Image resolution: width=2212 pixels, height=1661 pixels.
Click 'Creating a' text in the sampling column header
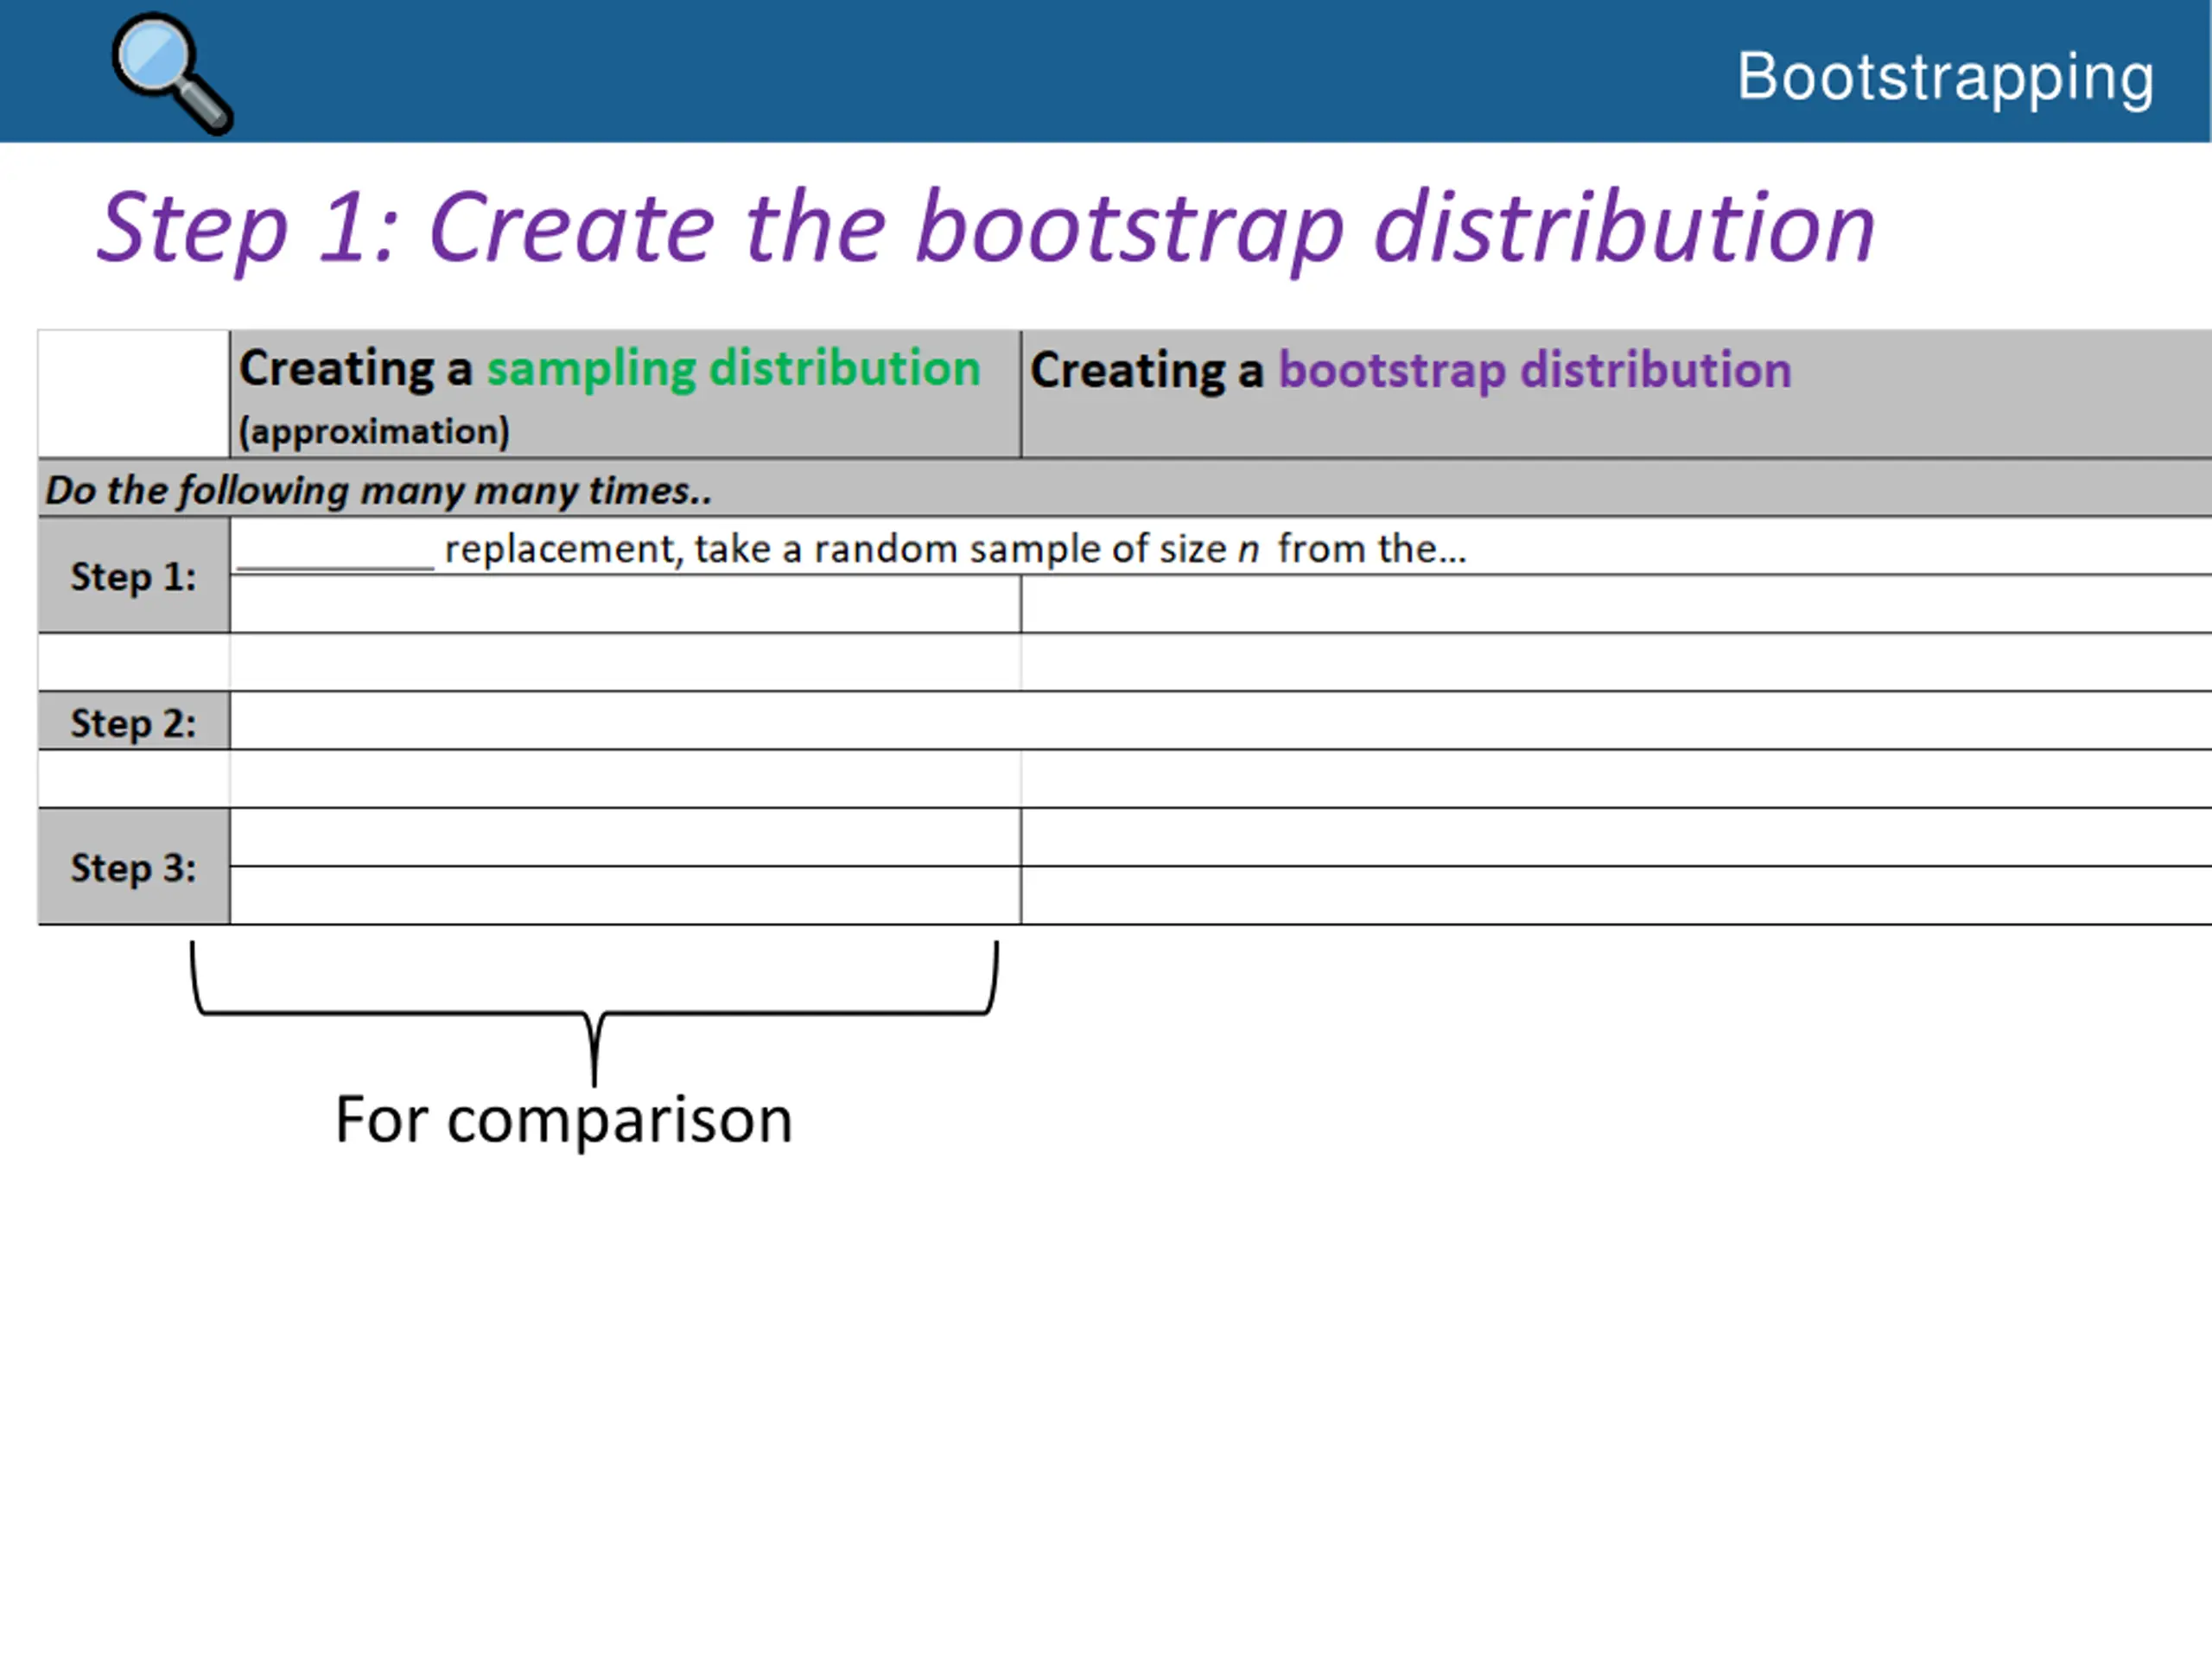coord(355,369)
